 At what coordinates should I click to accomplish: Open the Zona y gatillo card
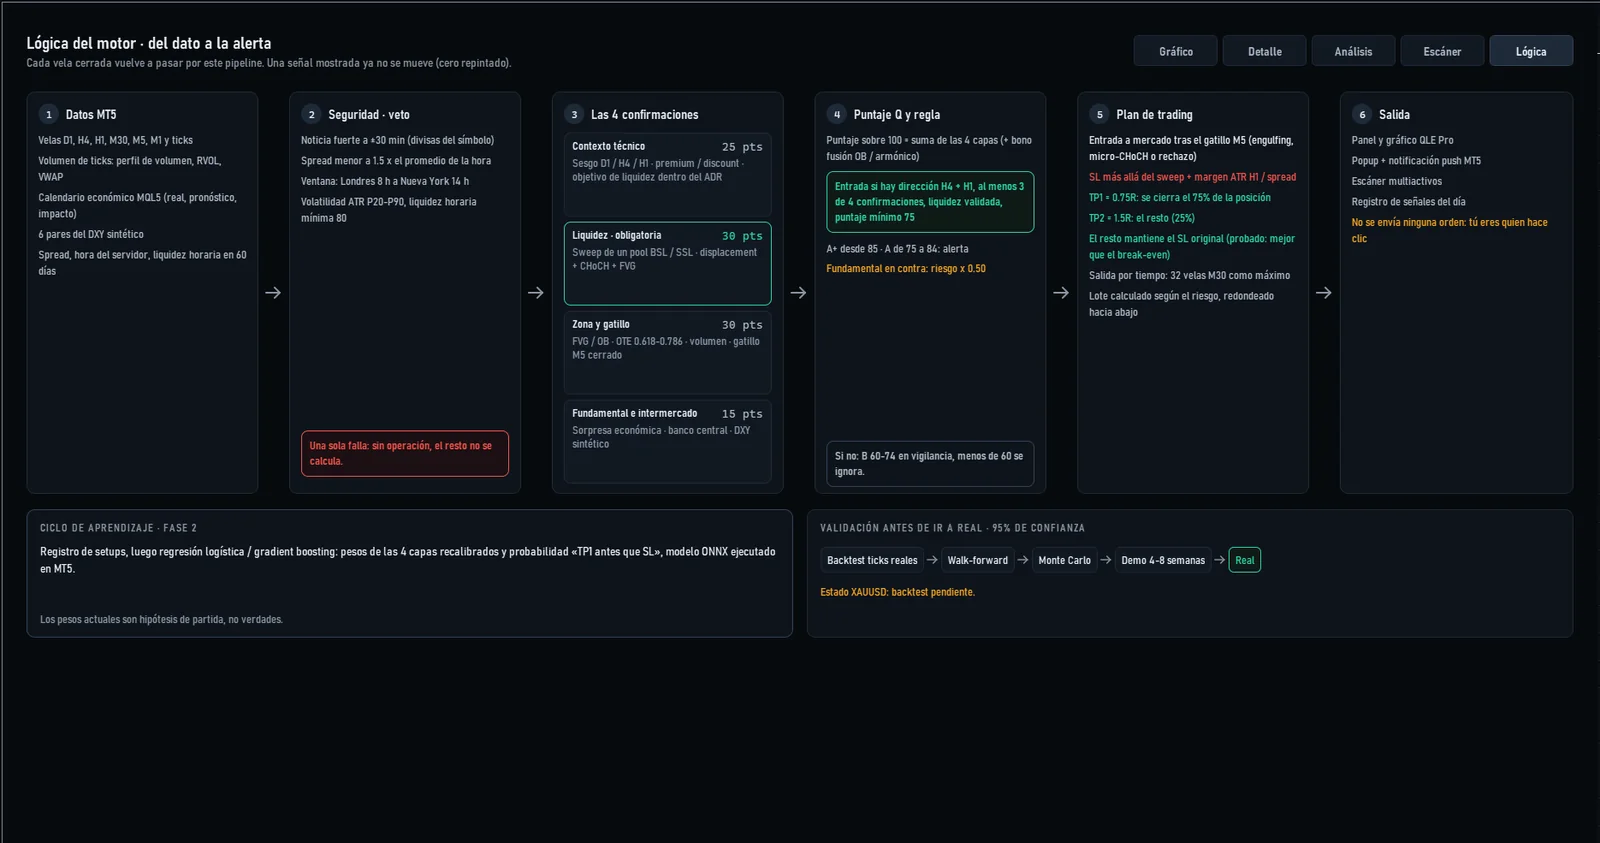pyautogui.click(x=667, y=352)
